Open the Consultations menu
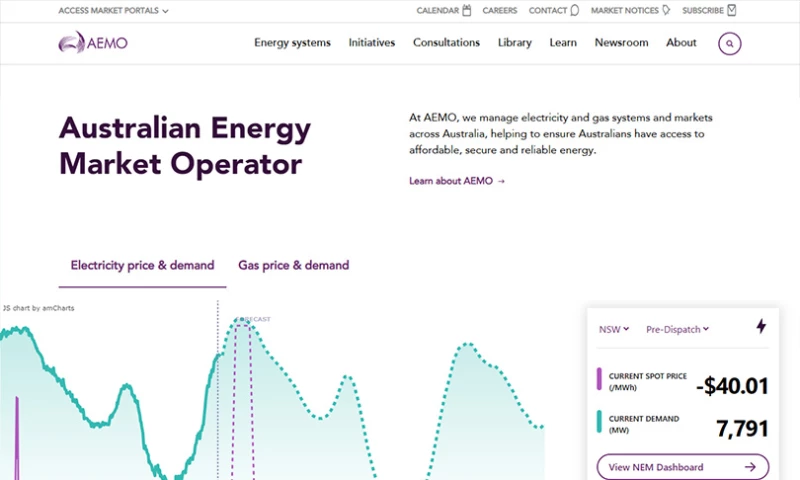This screenshot has width=800, height=480. pyautogui.click(x=446, y=43)
